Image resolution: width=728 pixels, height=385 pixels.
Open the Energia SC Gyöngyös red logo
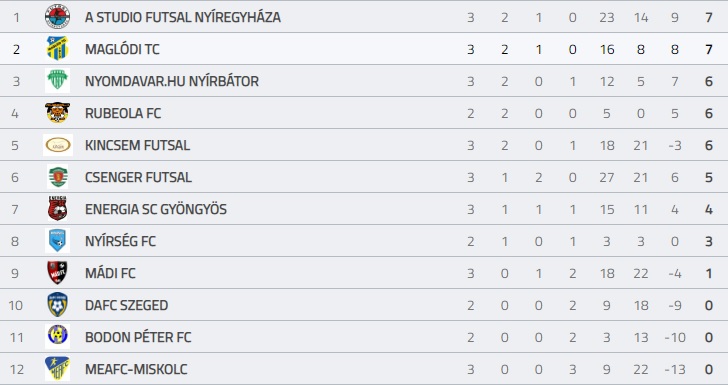click(x=58, y=209)
